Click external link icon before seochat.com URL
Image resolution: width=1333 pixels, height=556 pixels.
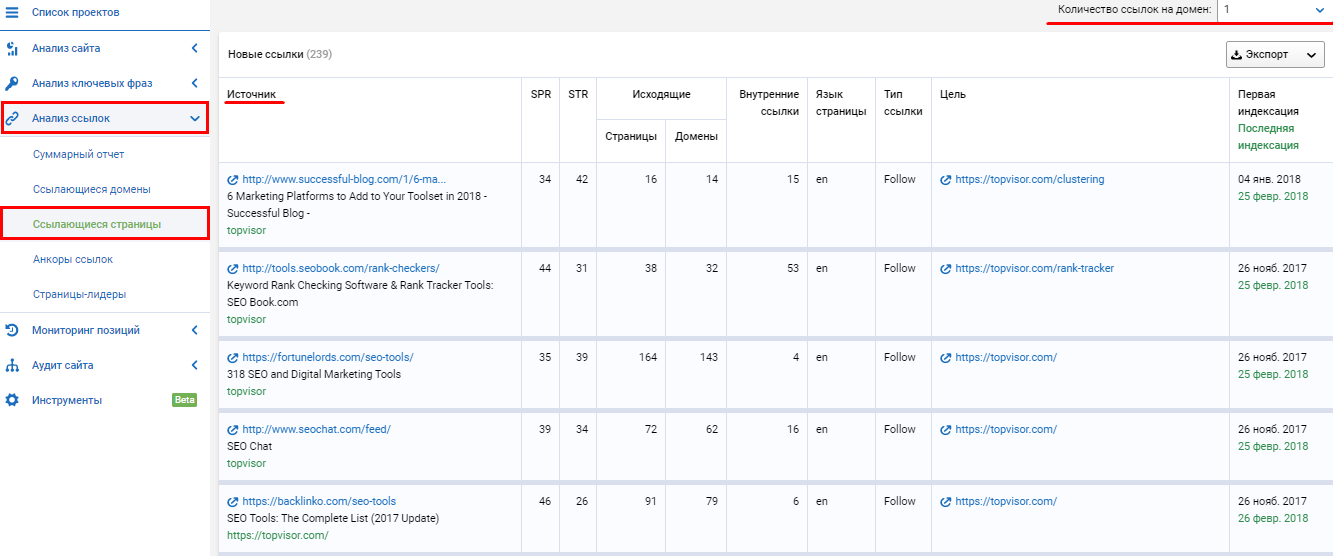tap(233, 430)
